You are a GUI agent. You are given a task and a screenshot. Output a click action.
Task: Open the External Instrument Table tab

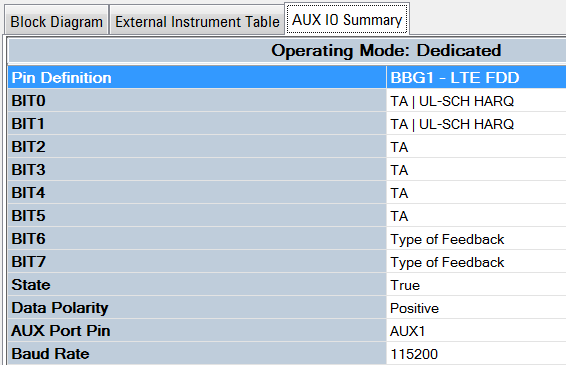197,22
